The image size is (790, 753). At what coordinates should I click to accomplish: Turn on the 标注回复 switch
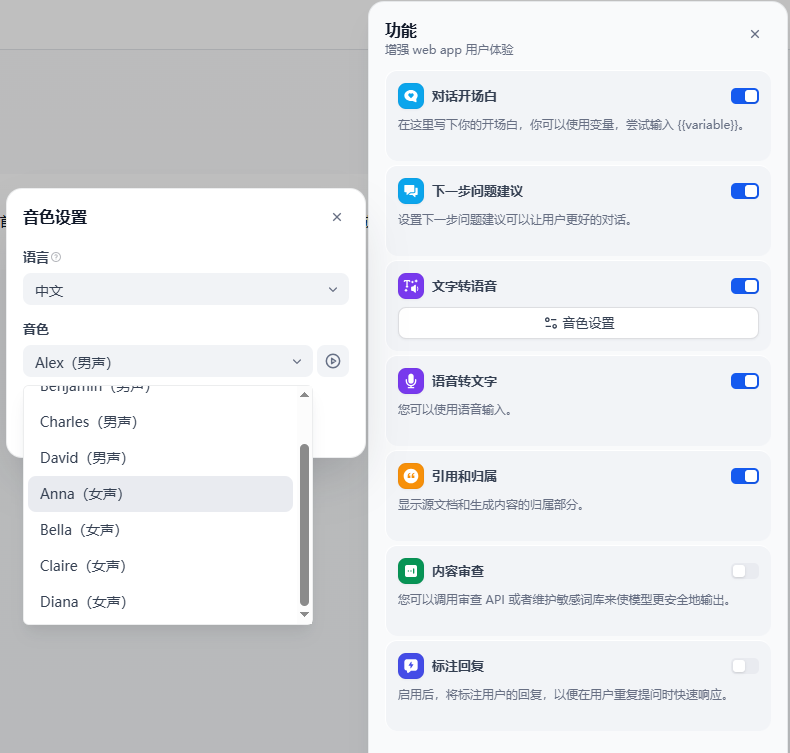point(745,666)
